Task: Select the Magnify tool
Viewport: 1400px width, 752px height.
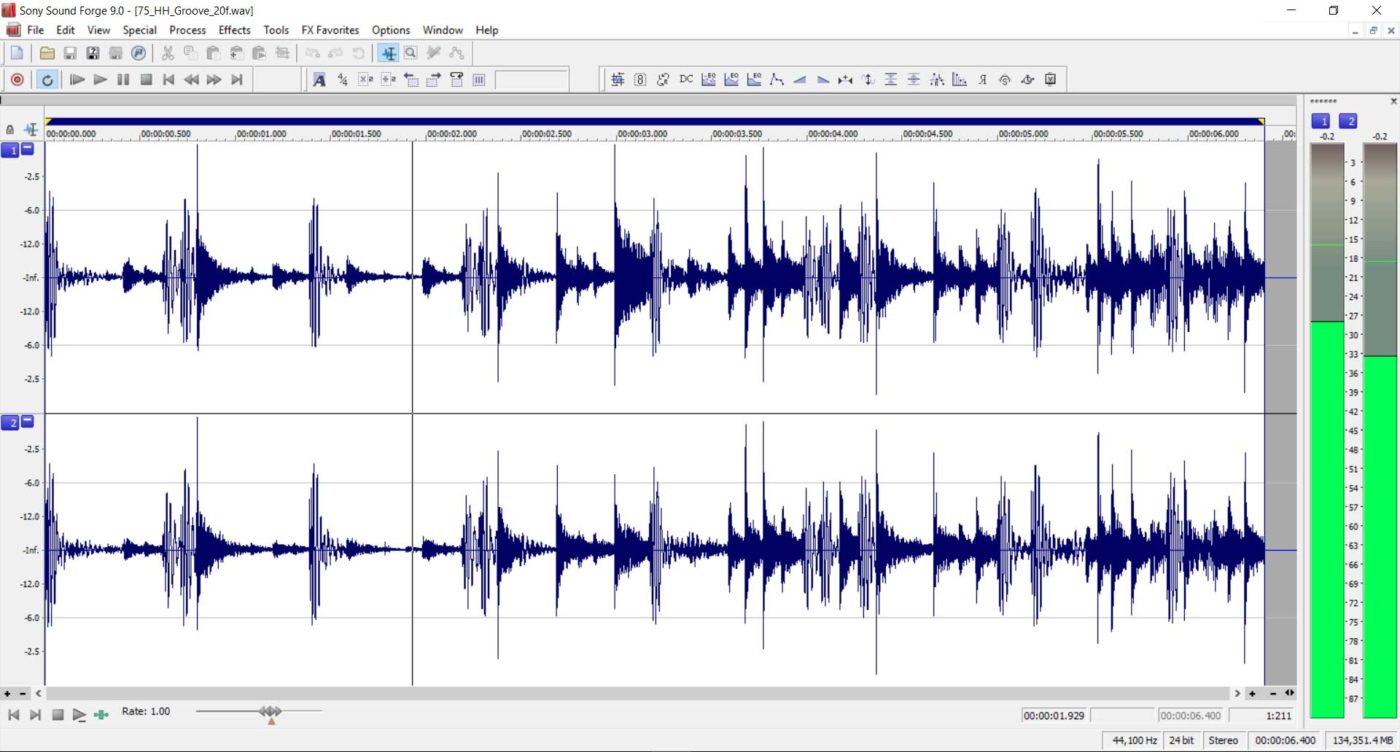Action: point(411,53)
